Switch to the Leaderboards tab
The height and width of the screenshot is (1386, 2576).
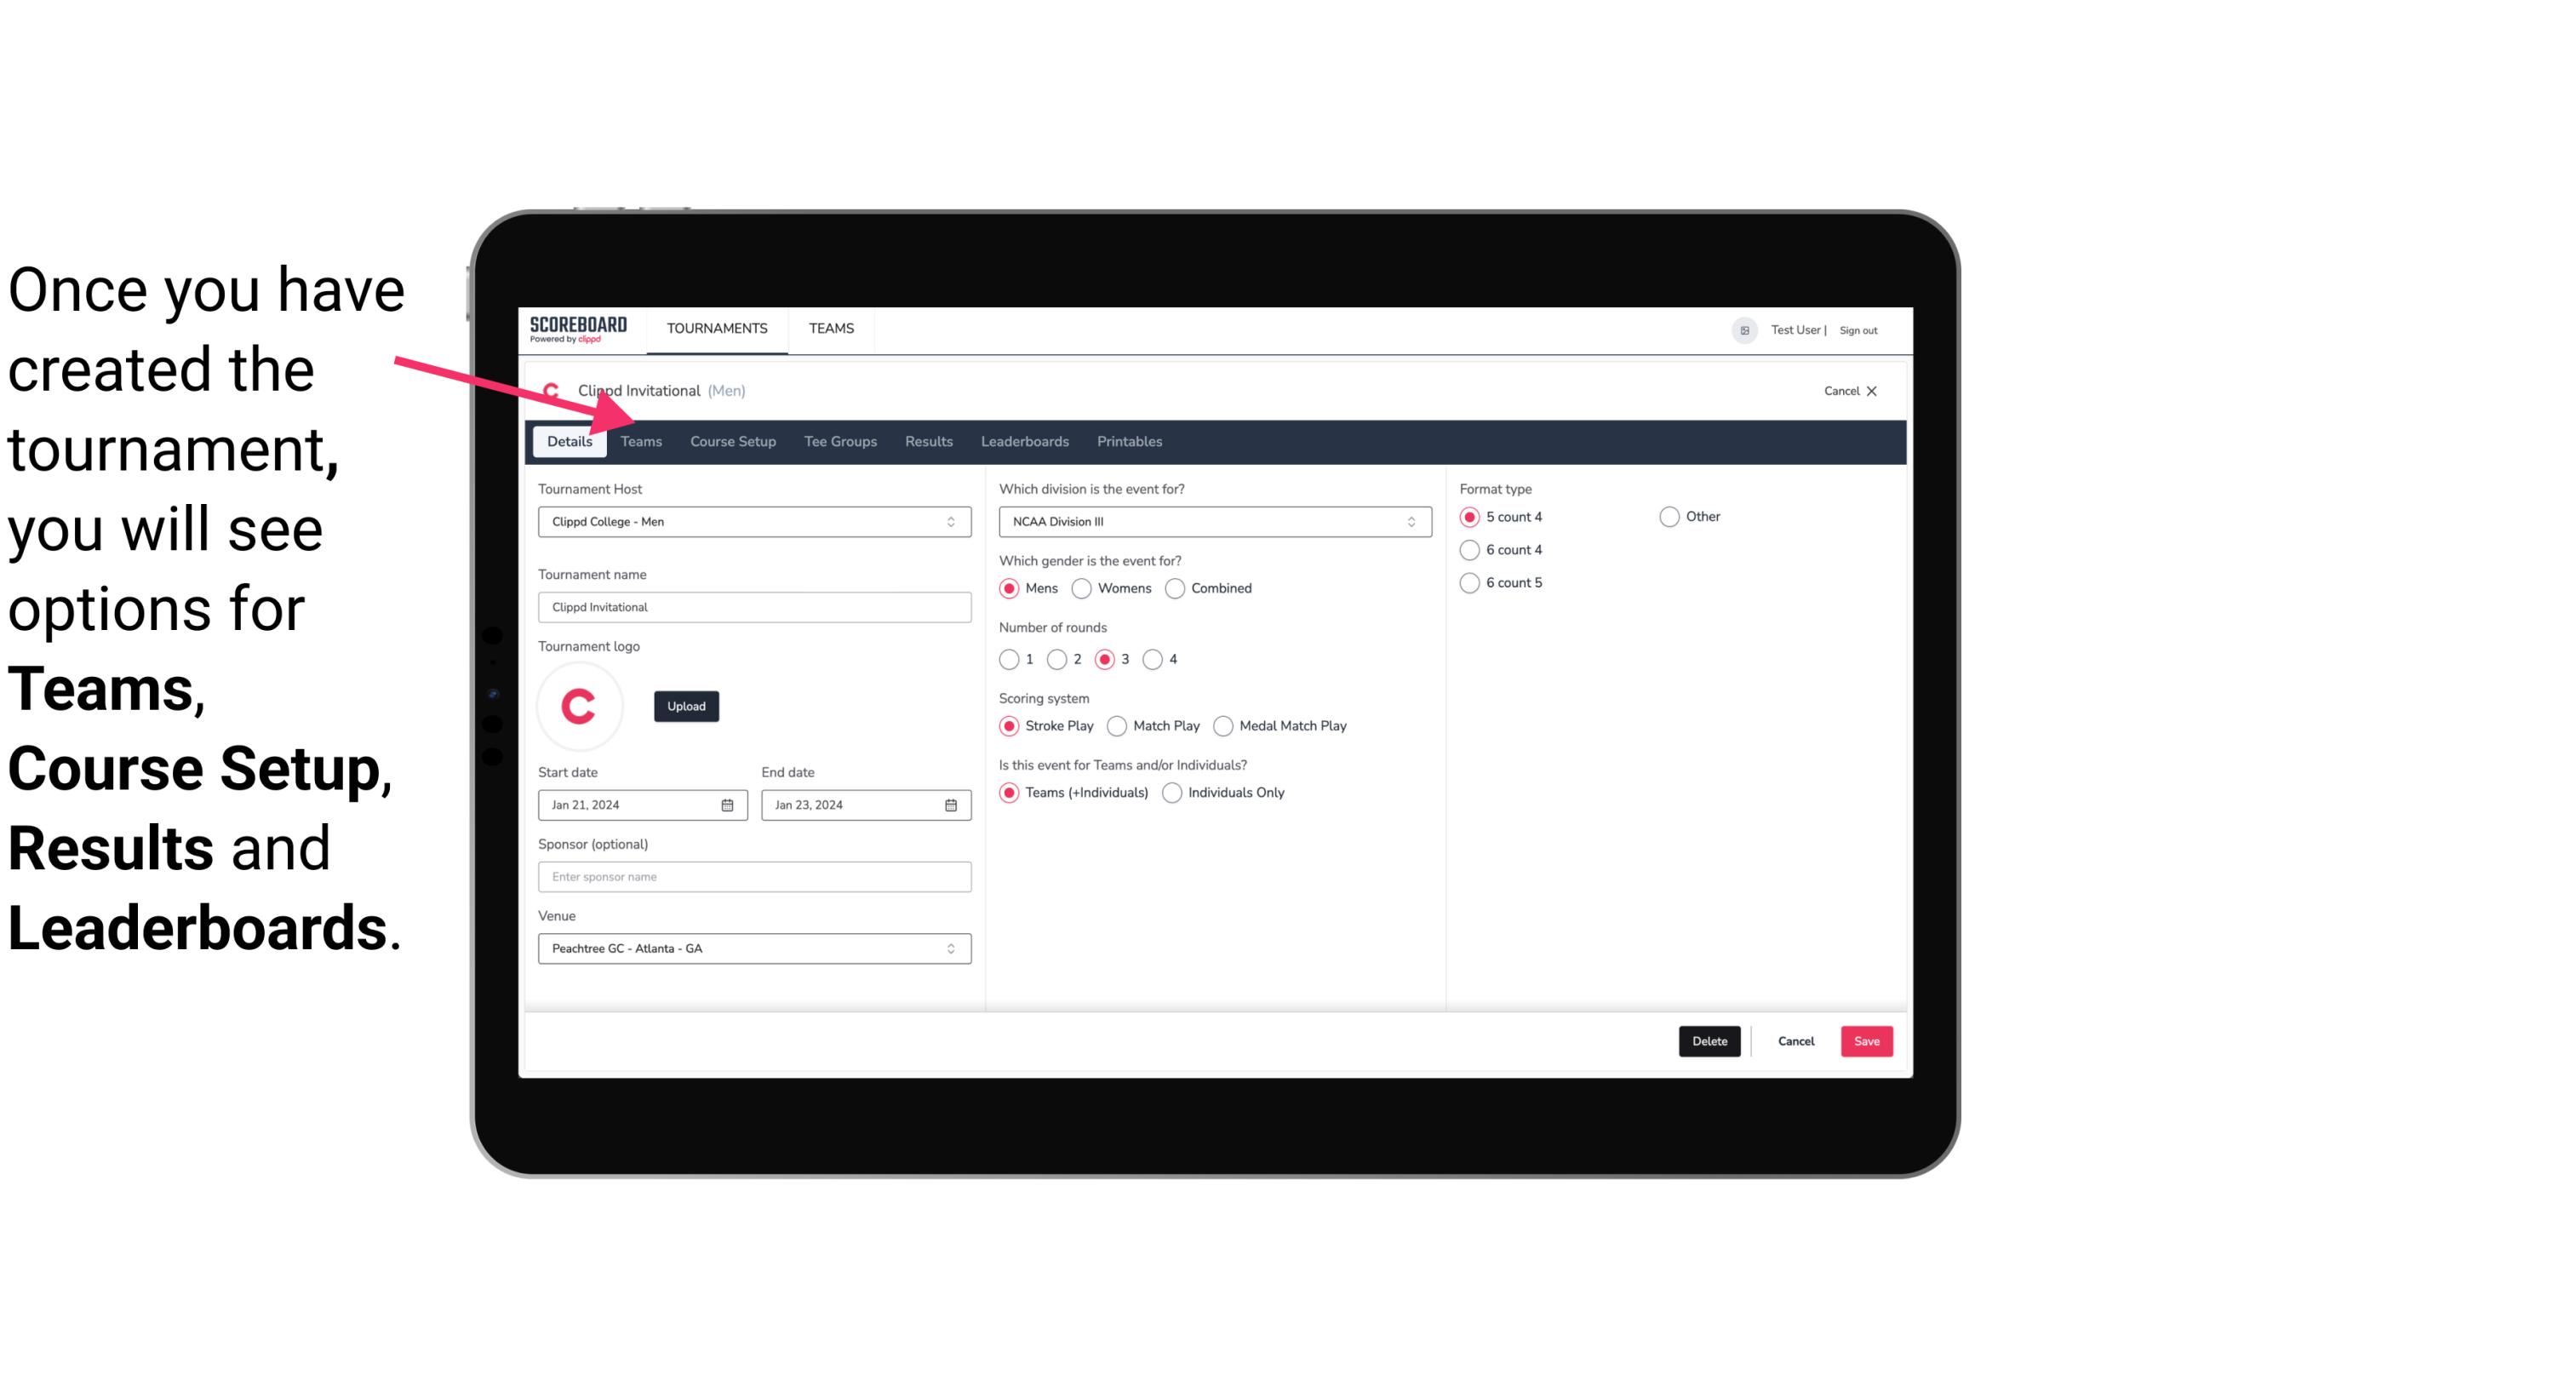[x=1023, y=440]
